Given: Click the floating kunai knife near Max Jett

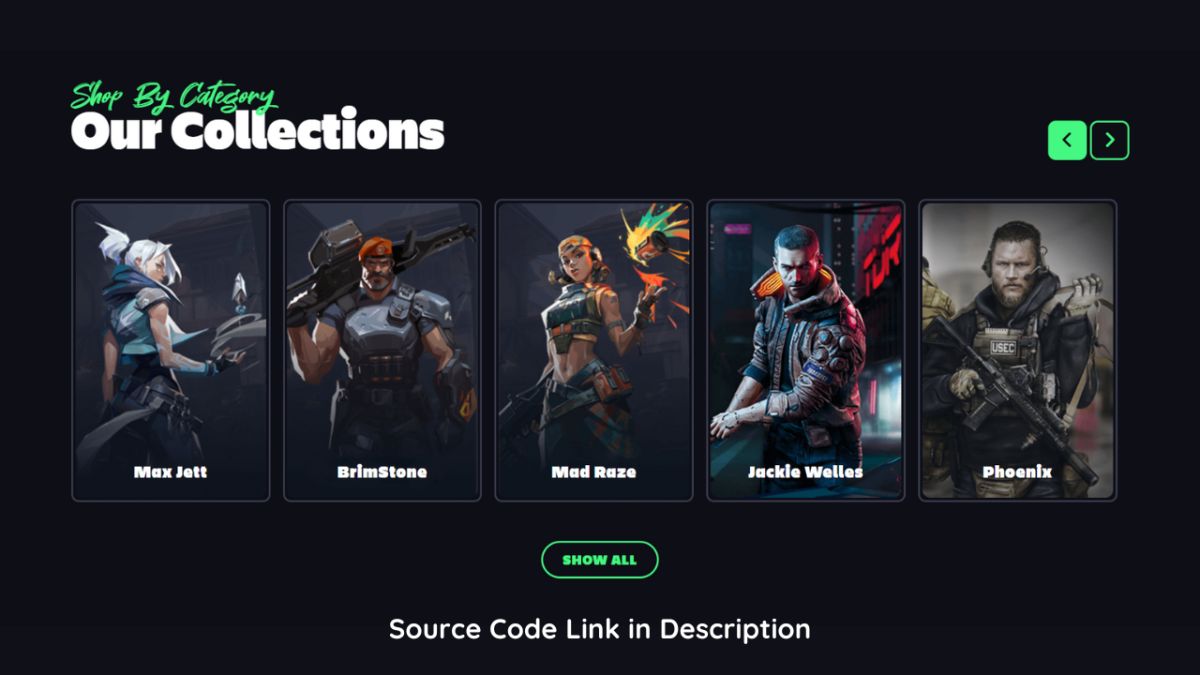Looking at the screenshot, I should tap(238, 290).
